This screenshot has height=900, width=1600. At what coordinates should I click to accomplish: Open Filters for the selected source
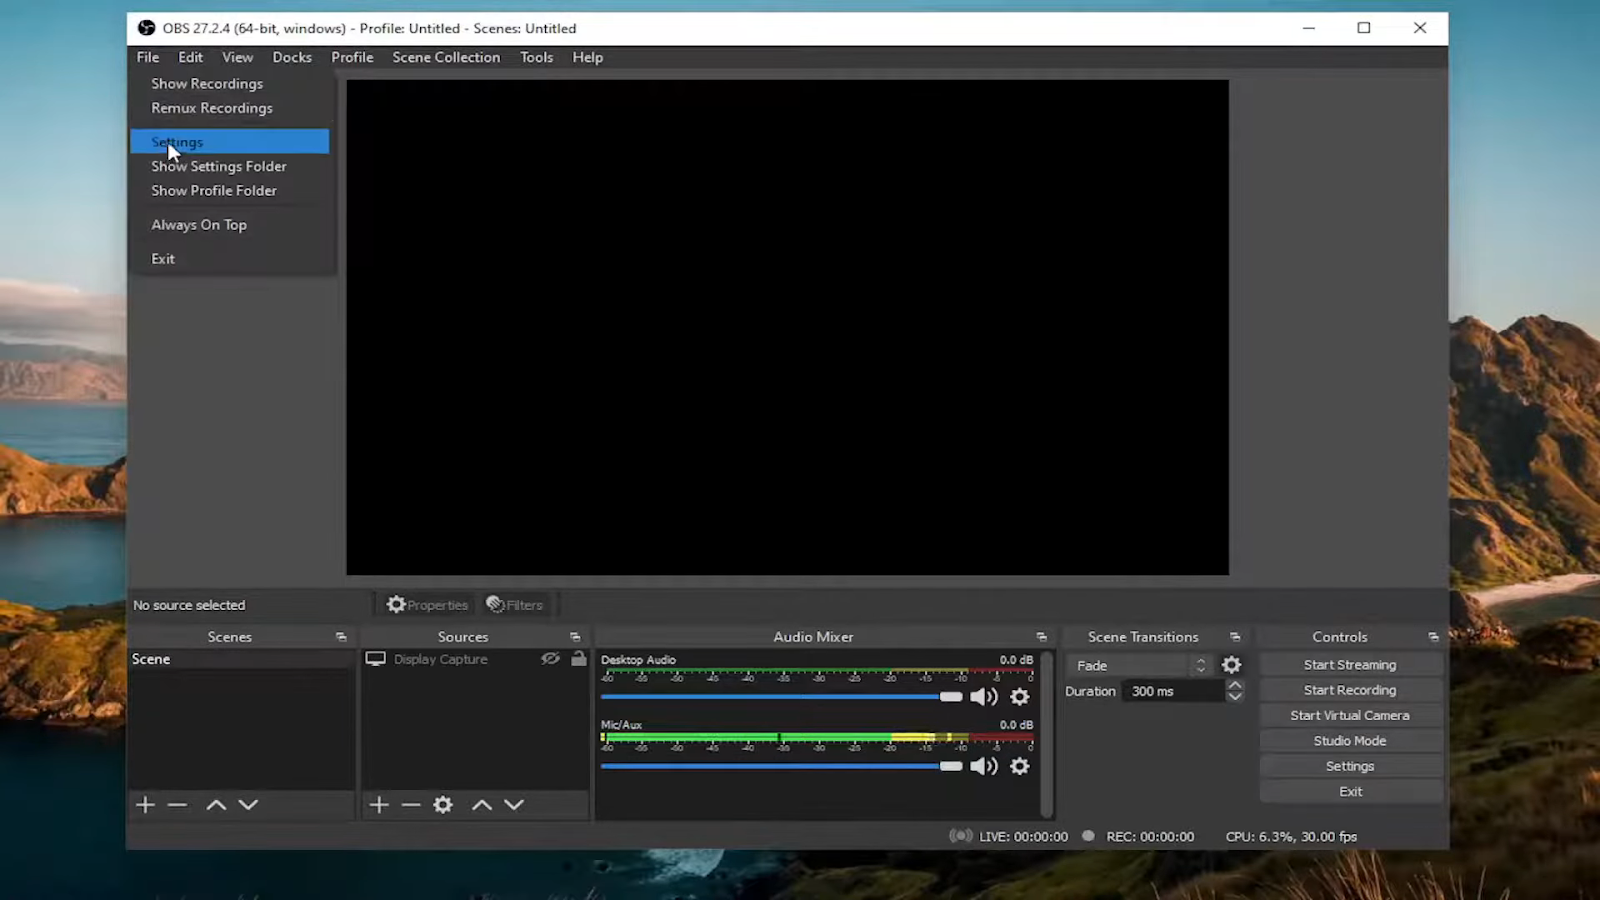pos(515,604)
